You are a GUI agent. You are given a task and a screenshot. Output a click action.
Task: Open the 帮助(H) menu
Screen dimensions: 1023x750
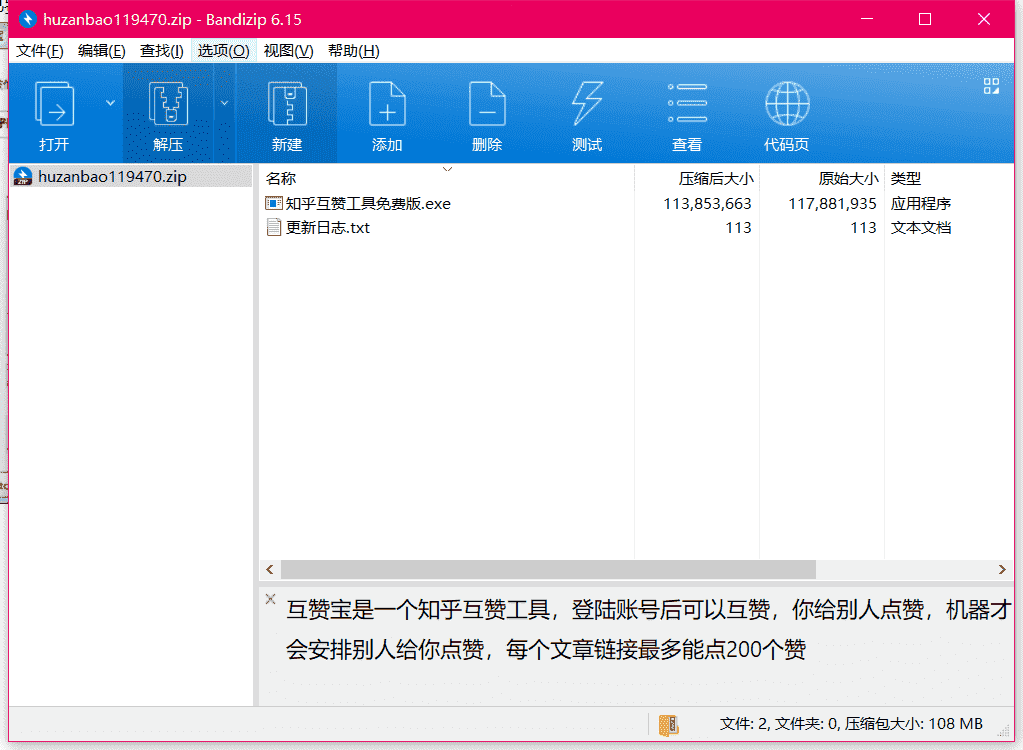coord(354,51)
